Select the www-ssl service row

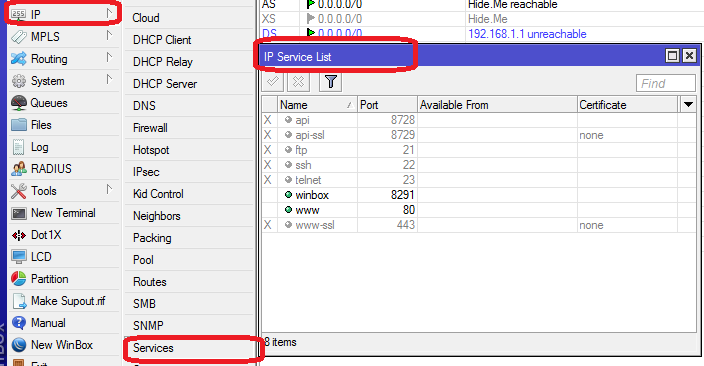pos(479,225)
